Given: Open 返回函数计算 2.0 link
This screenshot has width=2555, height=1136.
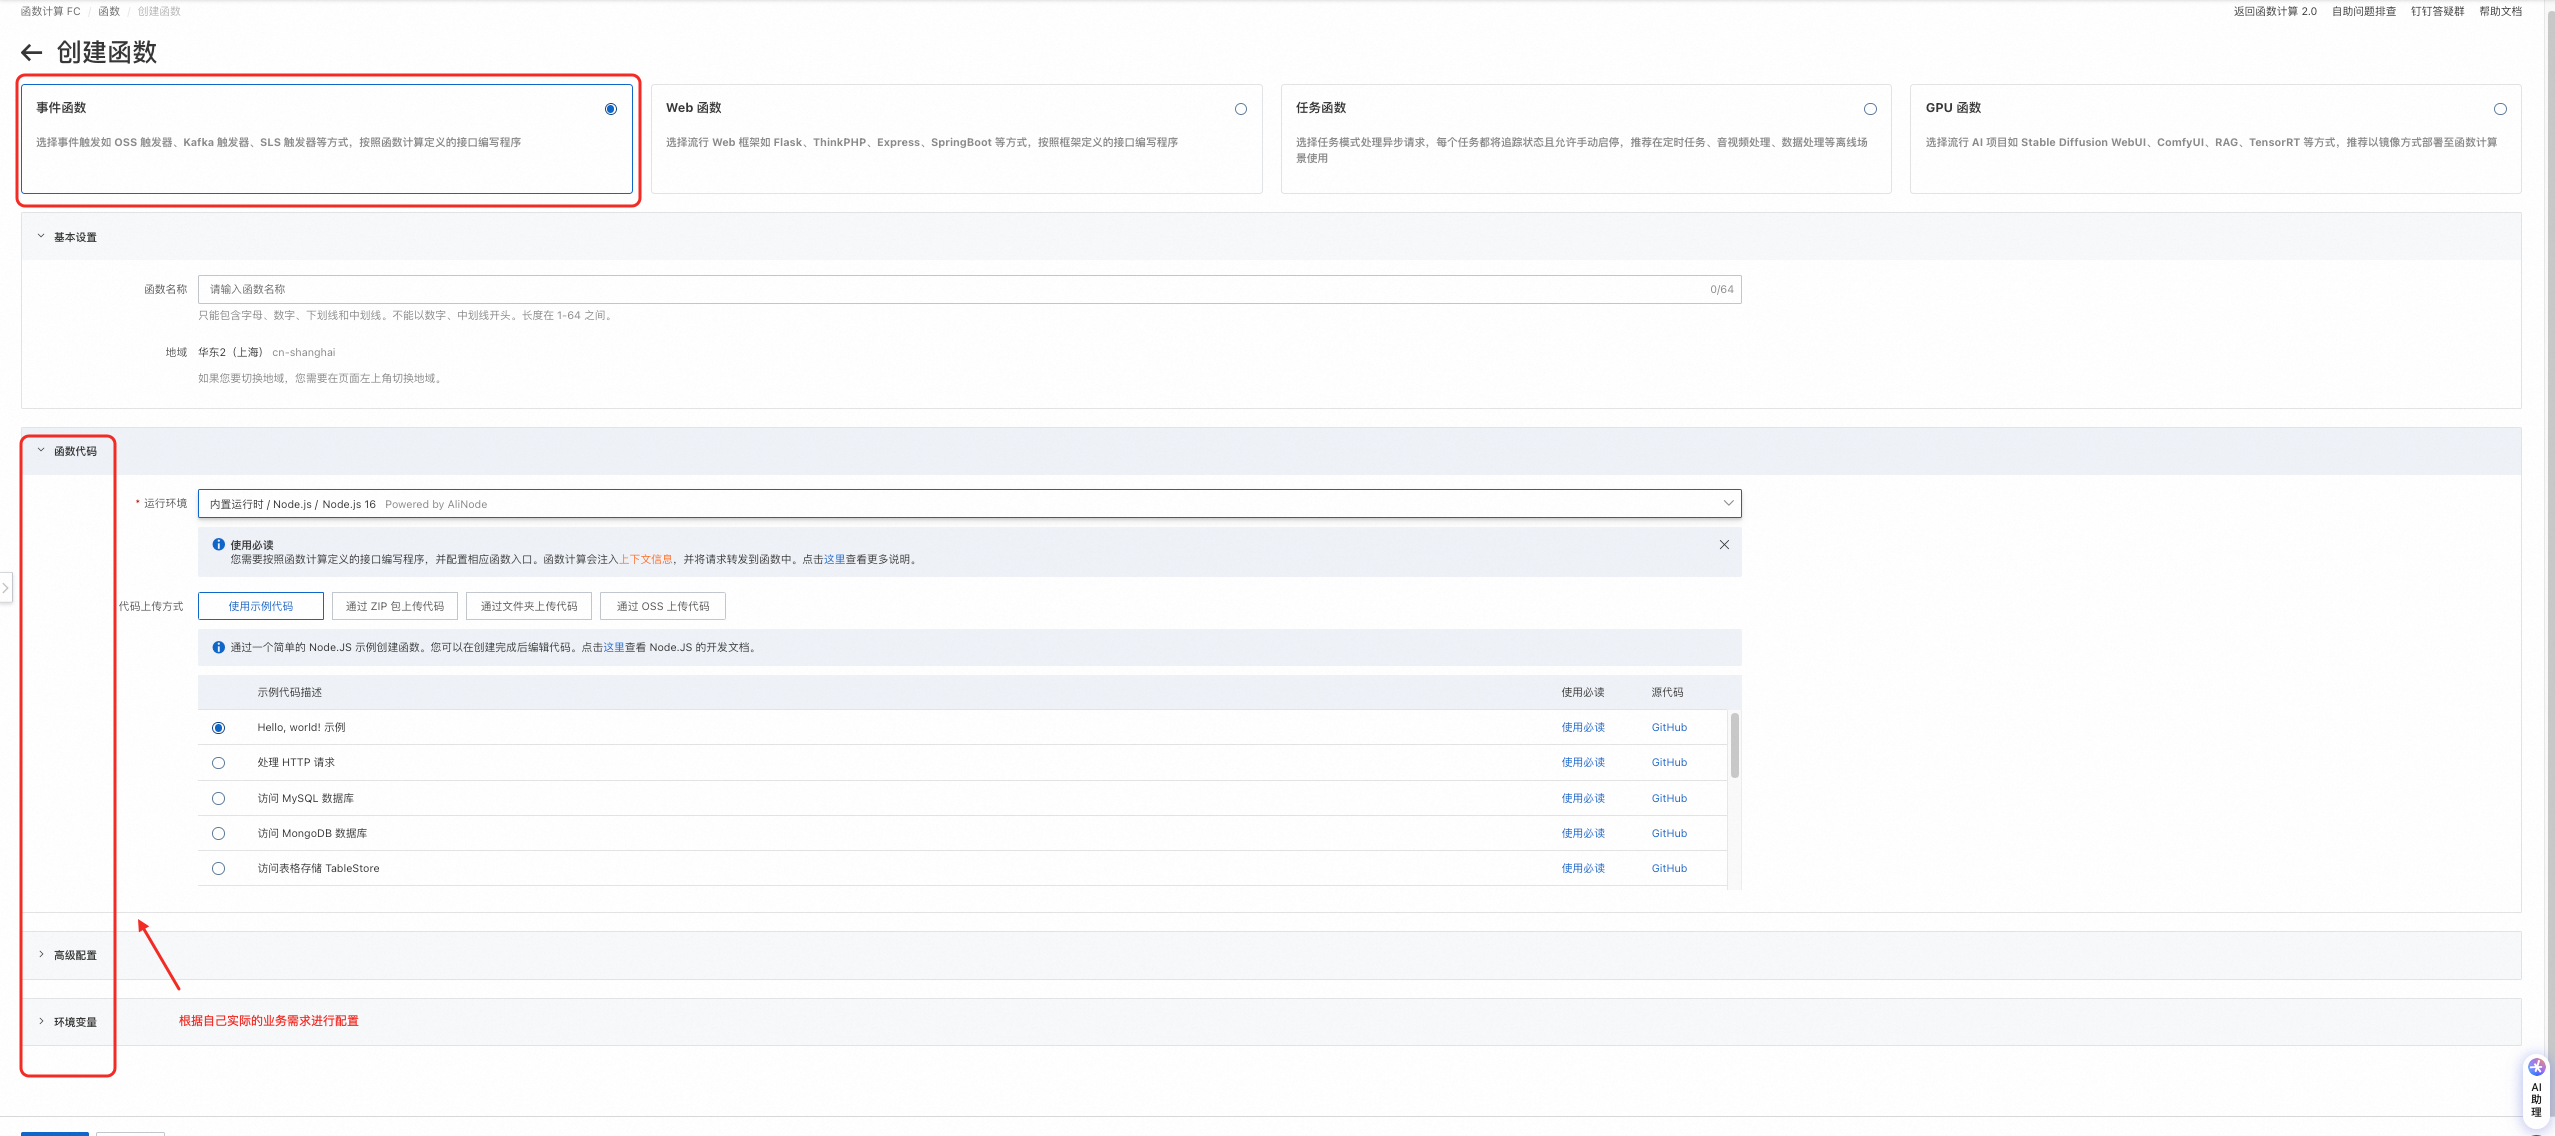Looking at the screenshot, I should pyautogui.click(x=2275, y=12).
